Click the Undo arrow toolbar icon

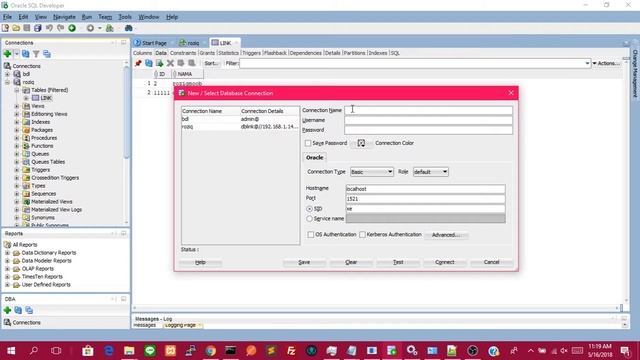pos(49,28)
